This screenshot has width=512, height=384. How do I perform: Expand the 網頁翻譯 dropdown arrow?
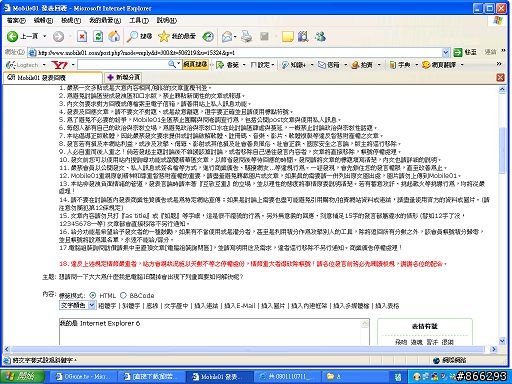462,65
